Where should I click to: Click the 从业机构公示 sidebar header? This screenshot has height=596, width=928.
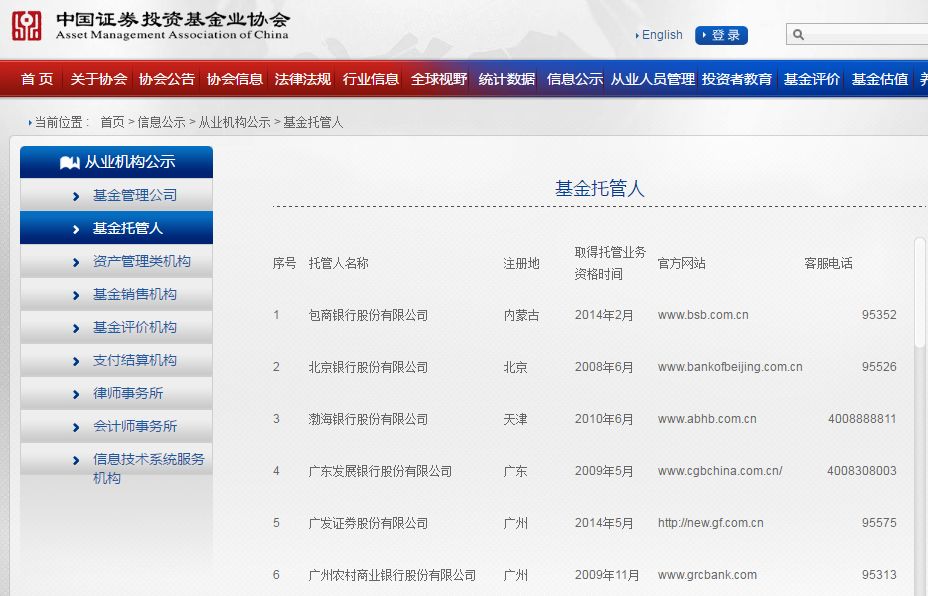pos(117,162)
